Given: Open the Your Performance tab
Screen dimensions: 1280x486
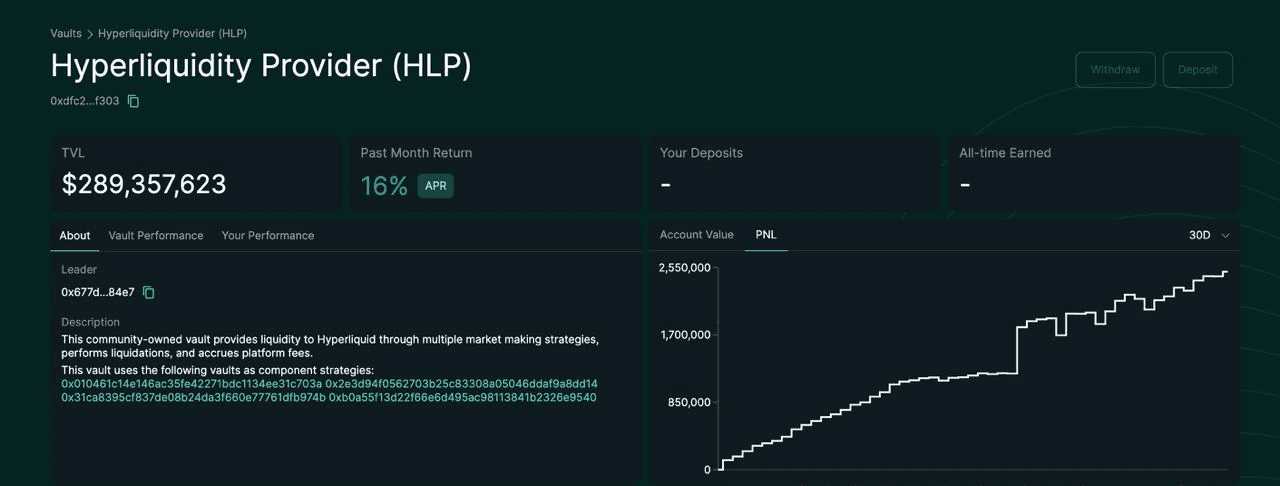Looking at the screenshot, I should pos(268,236).
